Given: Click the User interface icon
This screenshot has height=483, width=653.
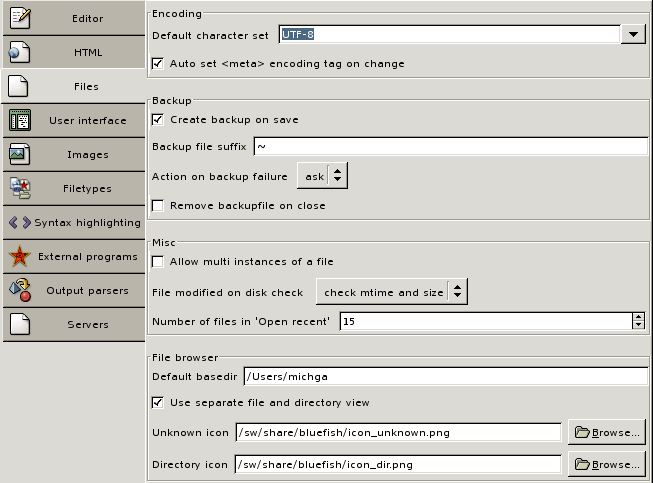Looking at the screenshot, I should (20, 120).
